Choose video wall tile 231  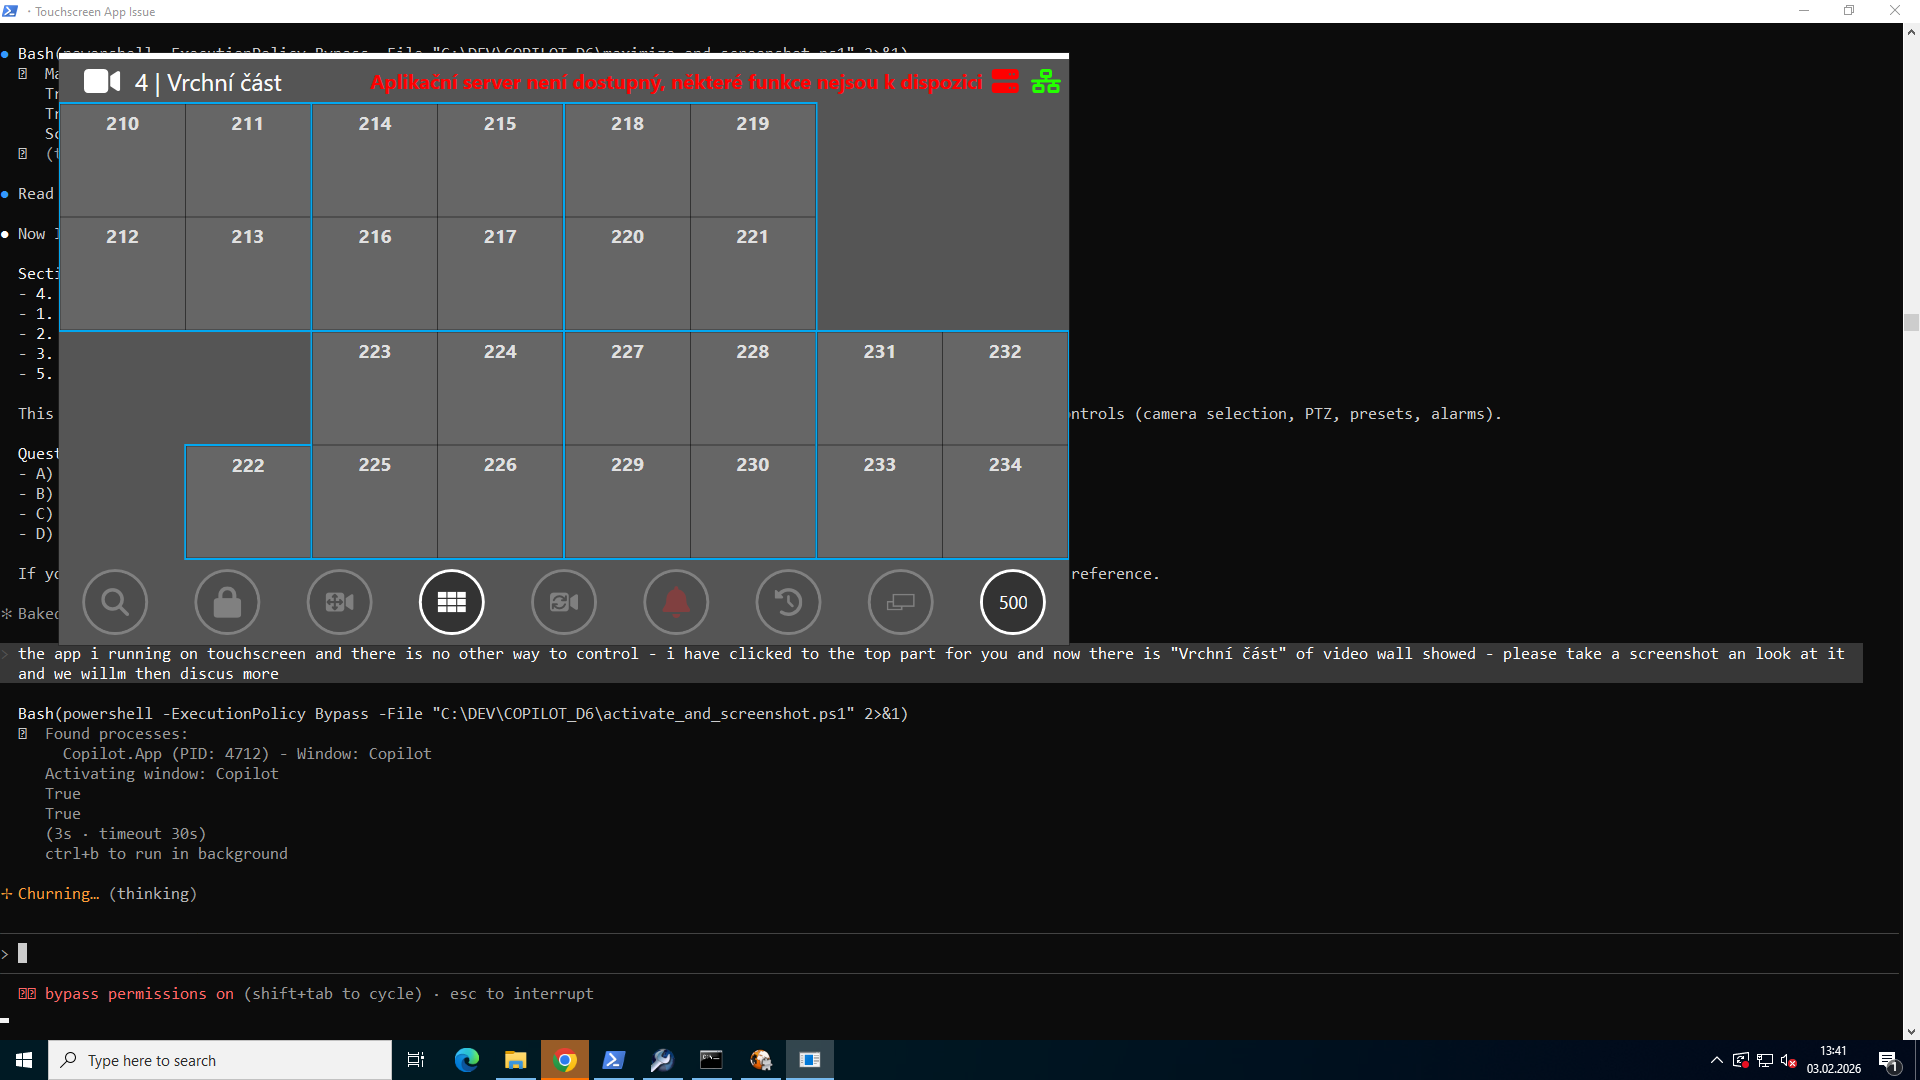click(x=880, y=388)
